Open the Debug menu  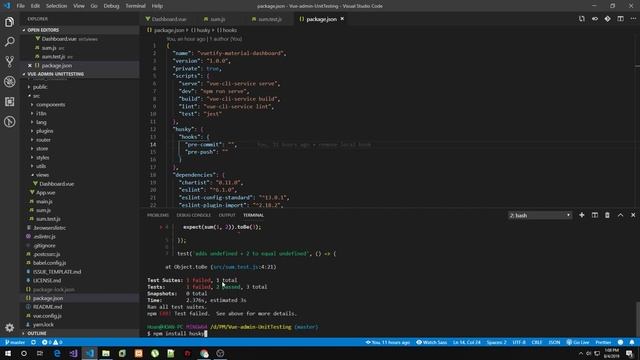pyautogui.click(x=111, y=6)
